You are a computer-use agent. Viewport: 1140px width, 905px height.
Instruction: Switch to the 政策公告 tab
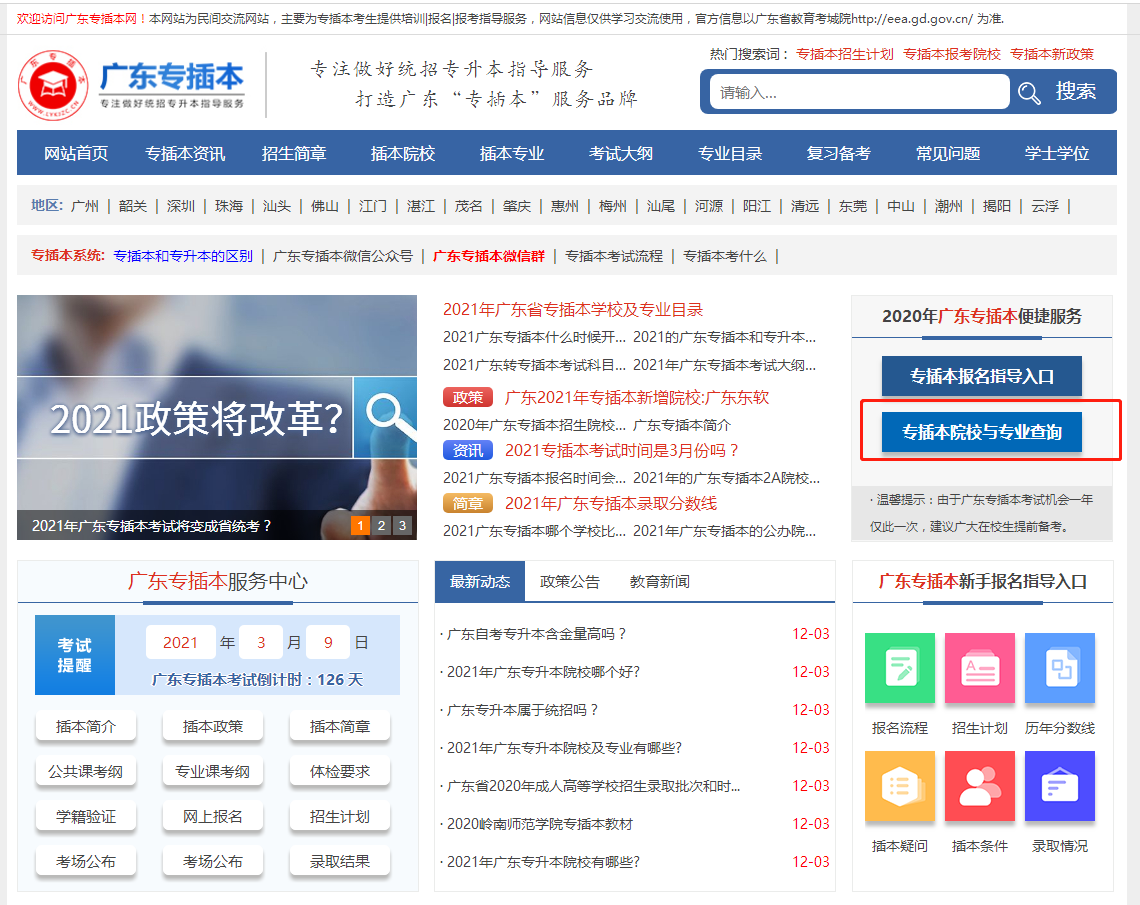(570, 581)
